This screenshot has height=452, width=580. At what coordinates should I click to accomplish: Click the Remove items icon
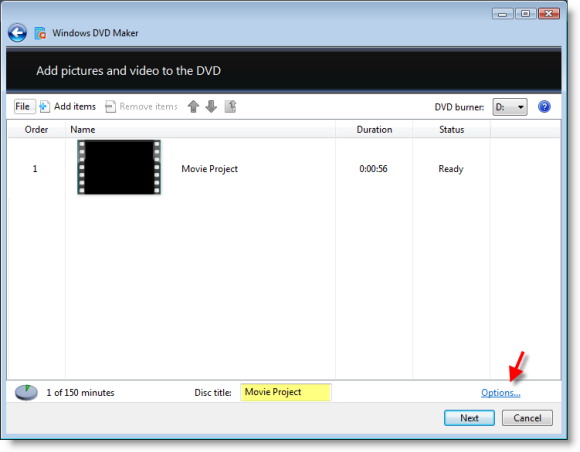(x=110, y=107)
